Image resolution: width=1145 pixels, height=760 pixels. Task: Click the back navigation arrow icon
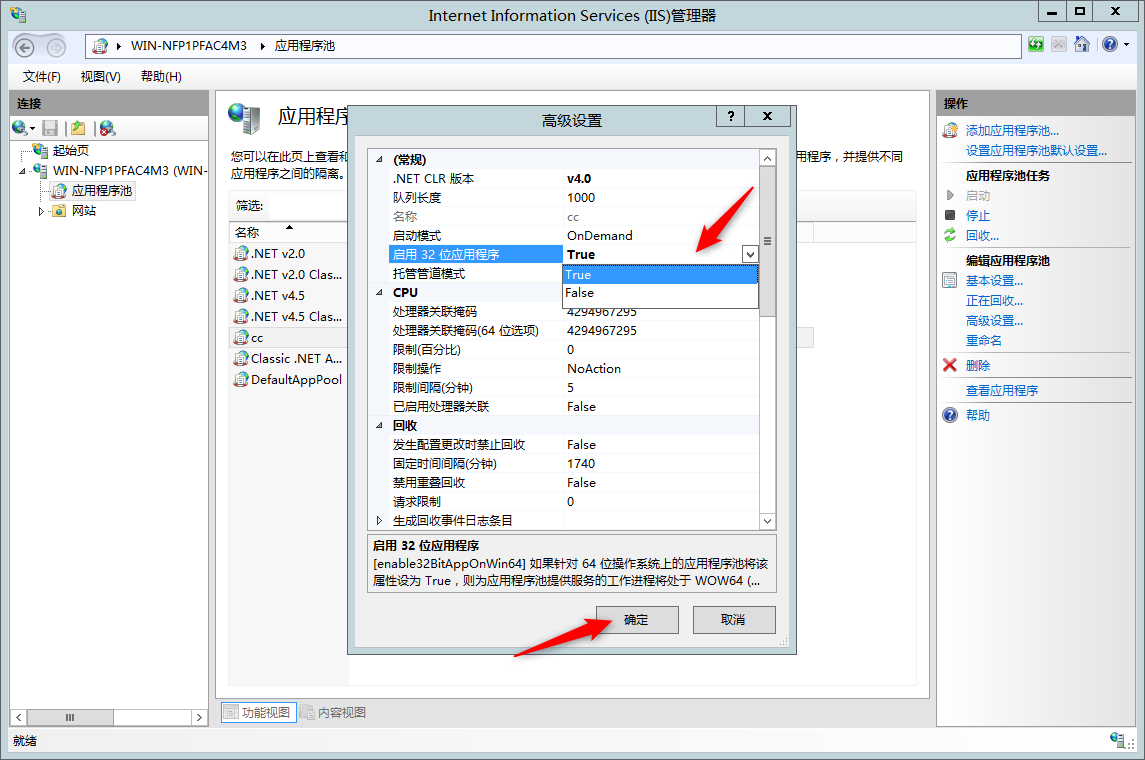(x=25, y=47)
